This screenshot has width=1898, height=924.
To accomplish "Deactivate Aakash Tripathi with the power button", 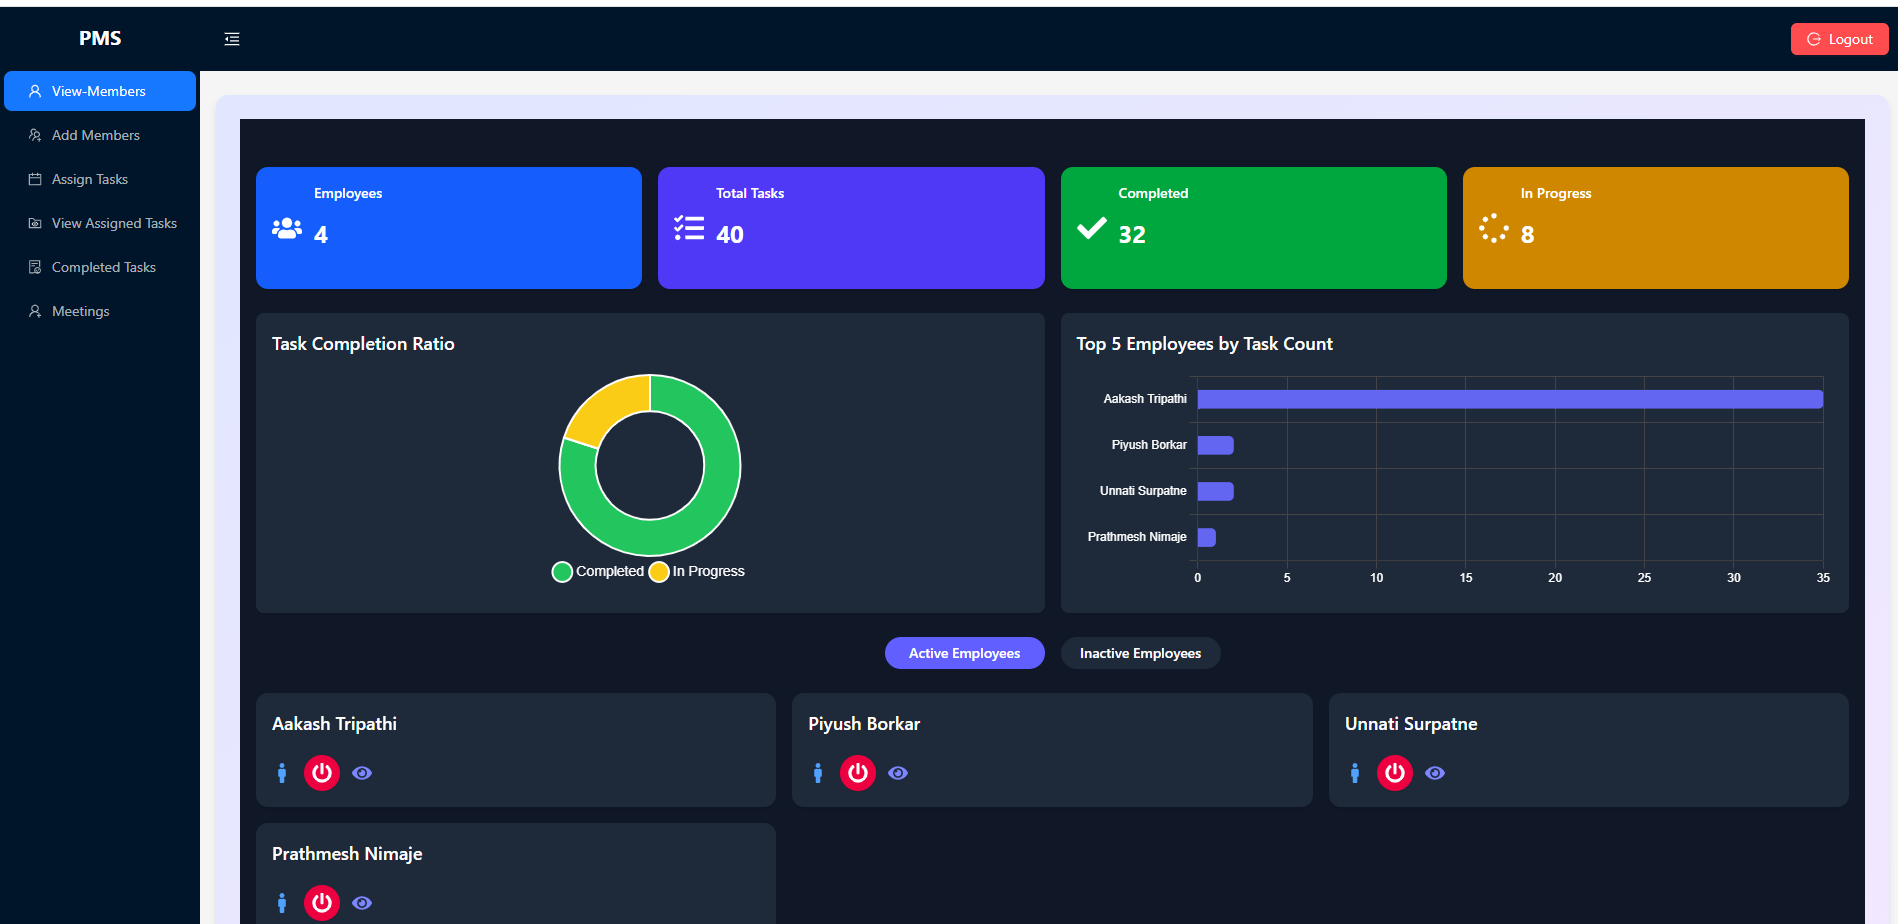I will 322,773.
